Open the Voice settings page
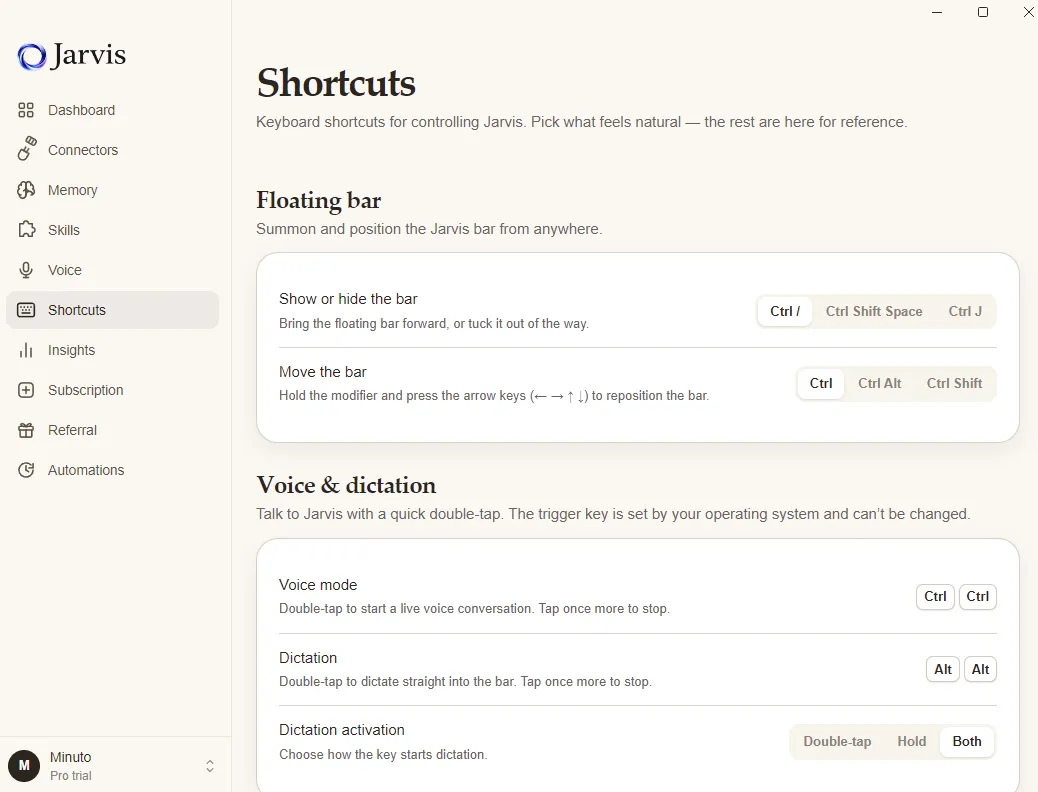Image resolution: width=1038 pixels, height=792 pixels. coord(113,270)
